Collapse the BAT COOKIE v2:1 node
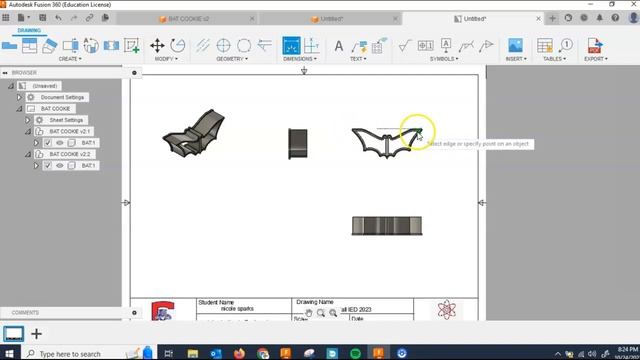Screen dimensions: 640x360 click(28, 132)
